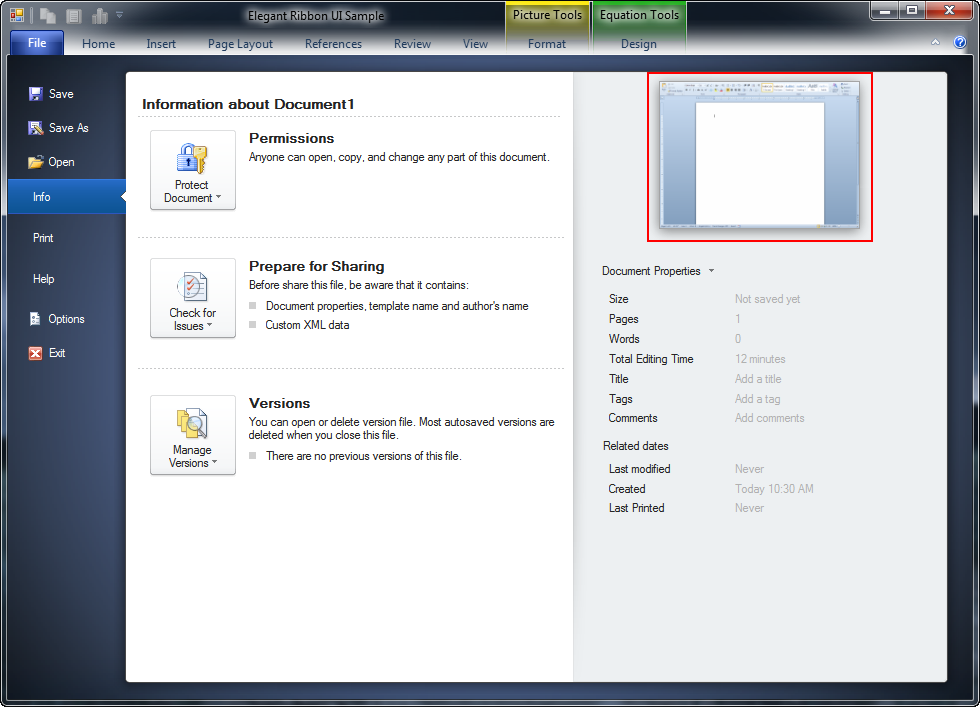
Task: Close the Elegant Ribbon UI Sample window
Action: 949,11
